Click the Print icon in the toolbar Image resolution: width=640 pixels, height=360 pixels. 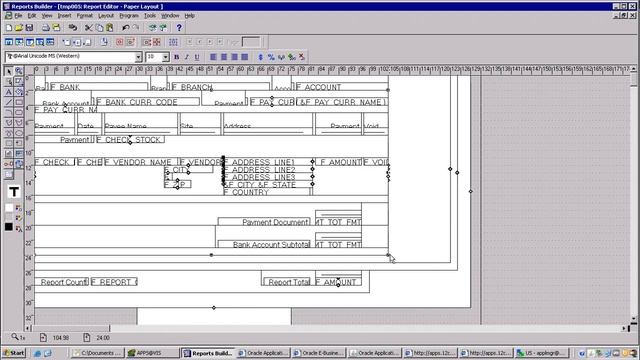(46, 28)
